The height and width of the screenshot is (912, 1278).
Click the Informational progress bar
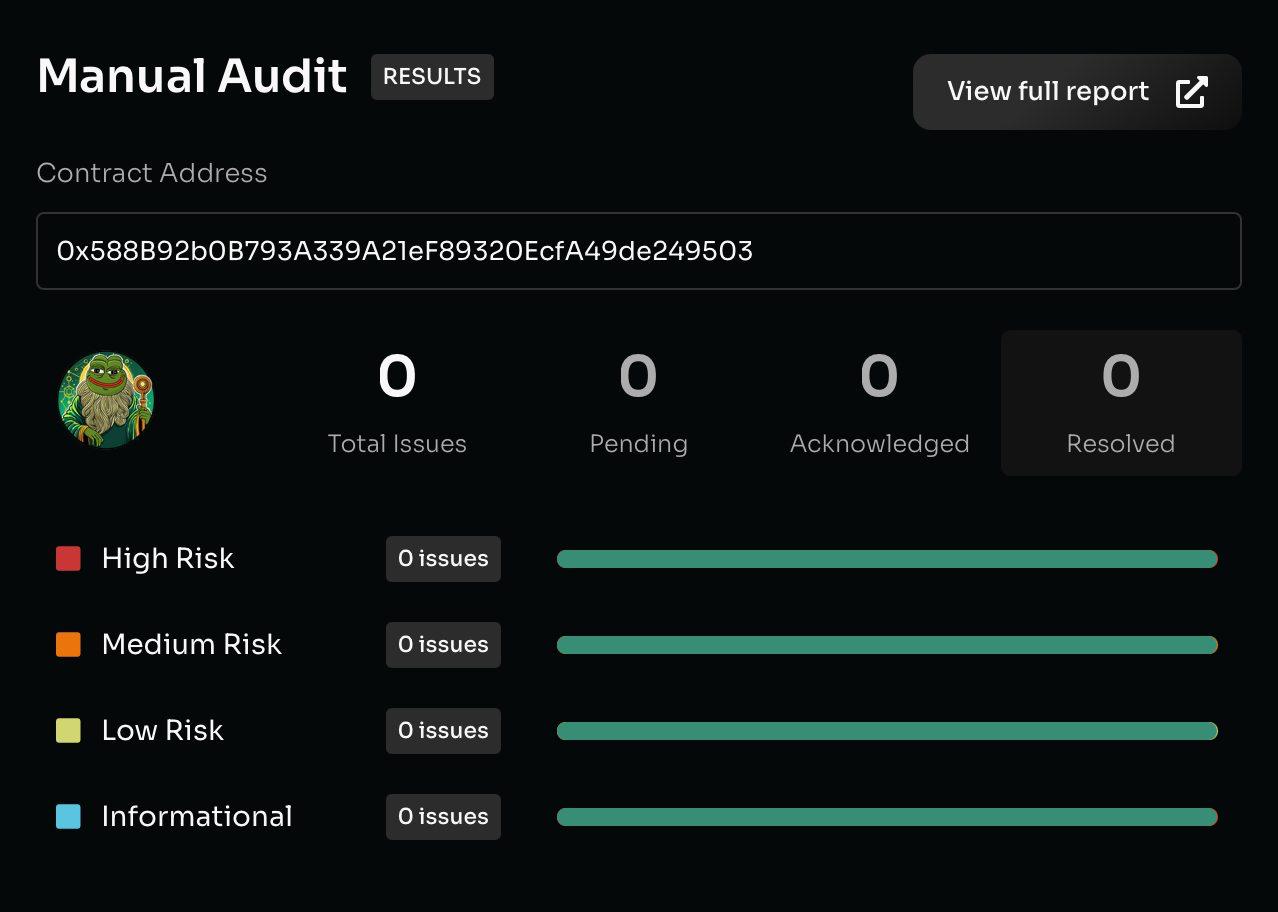(887, 817)
